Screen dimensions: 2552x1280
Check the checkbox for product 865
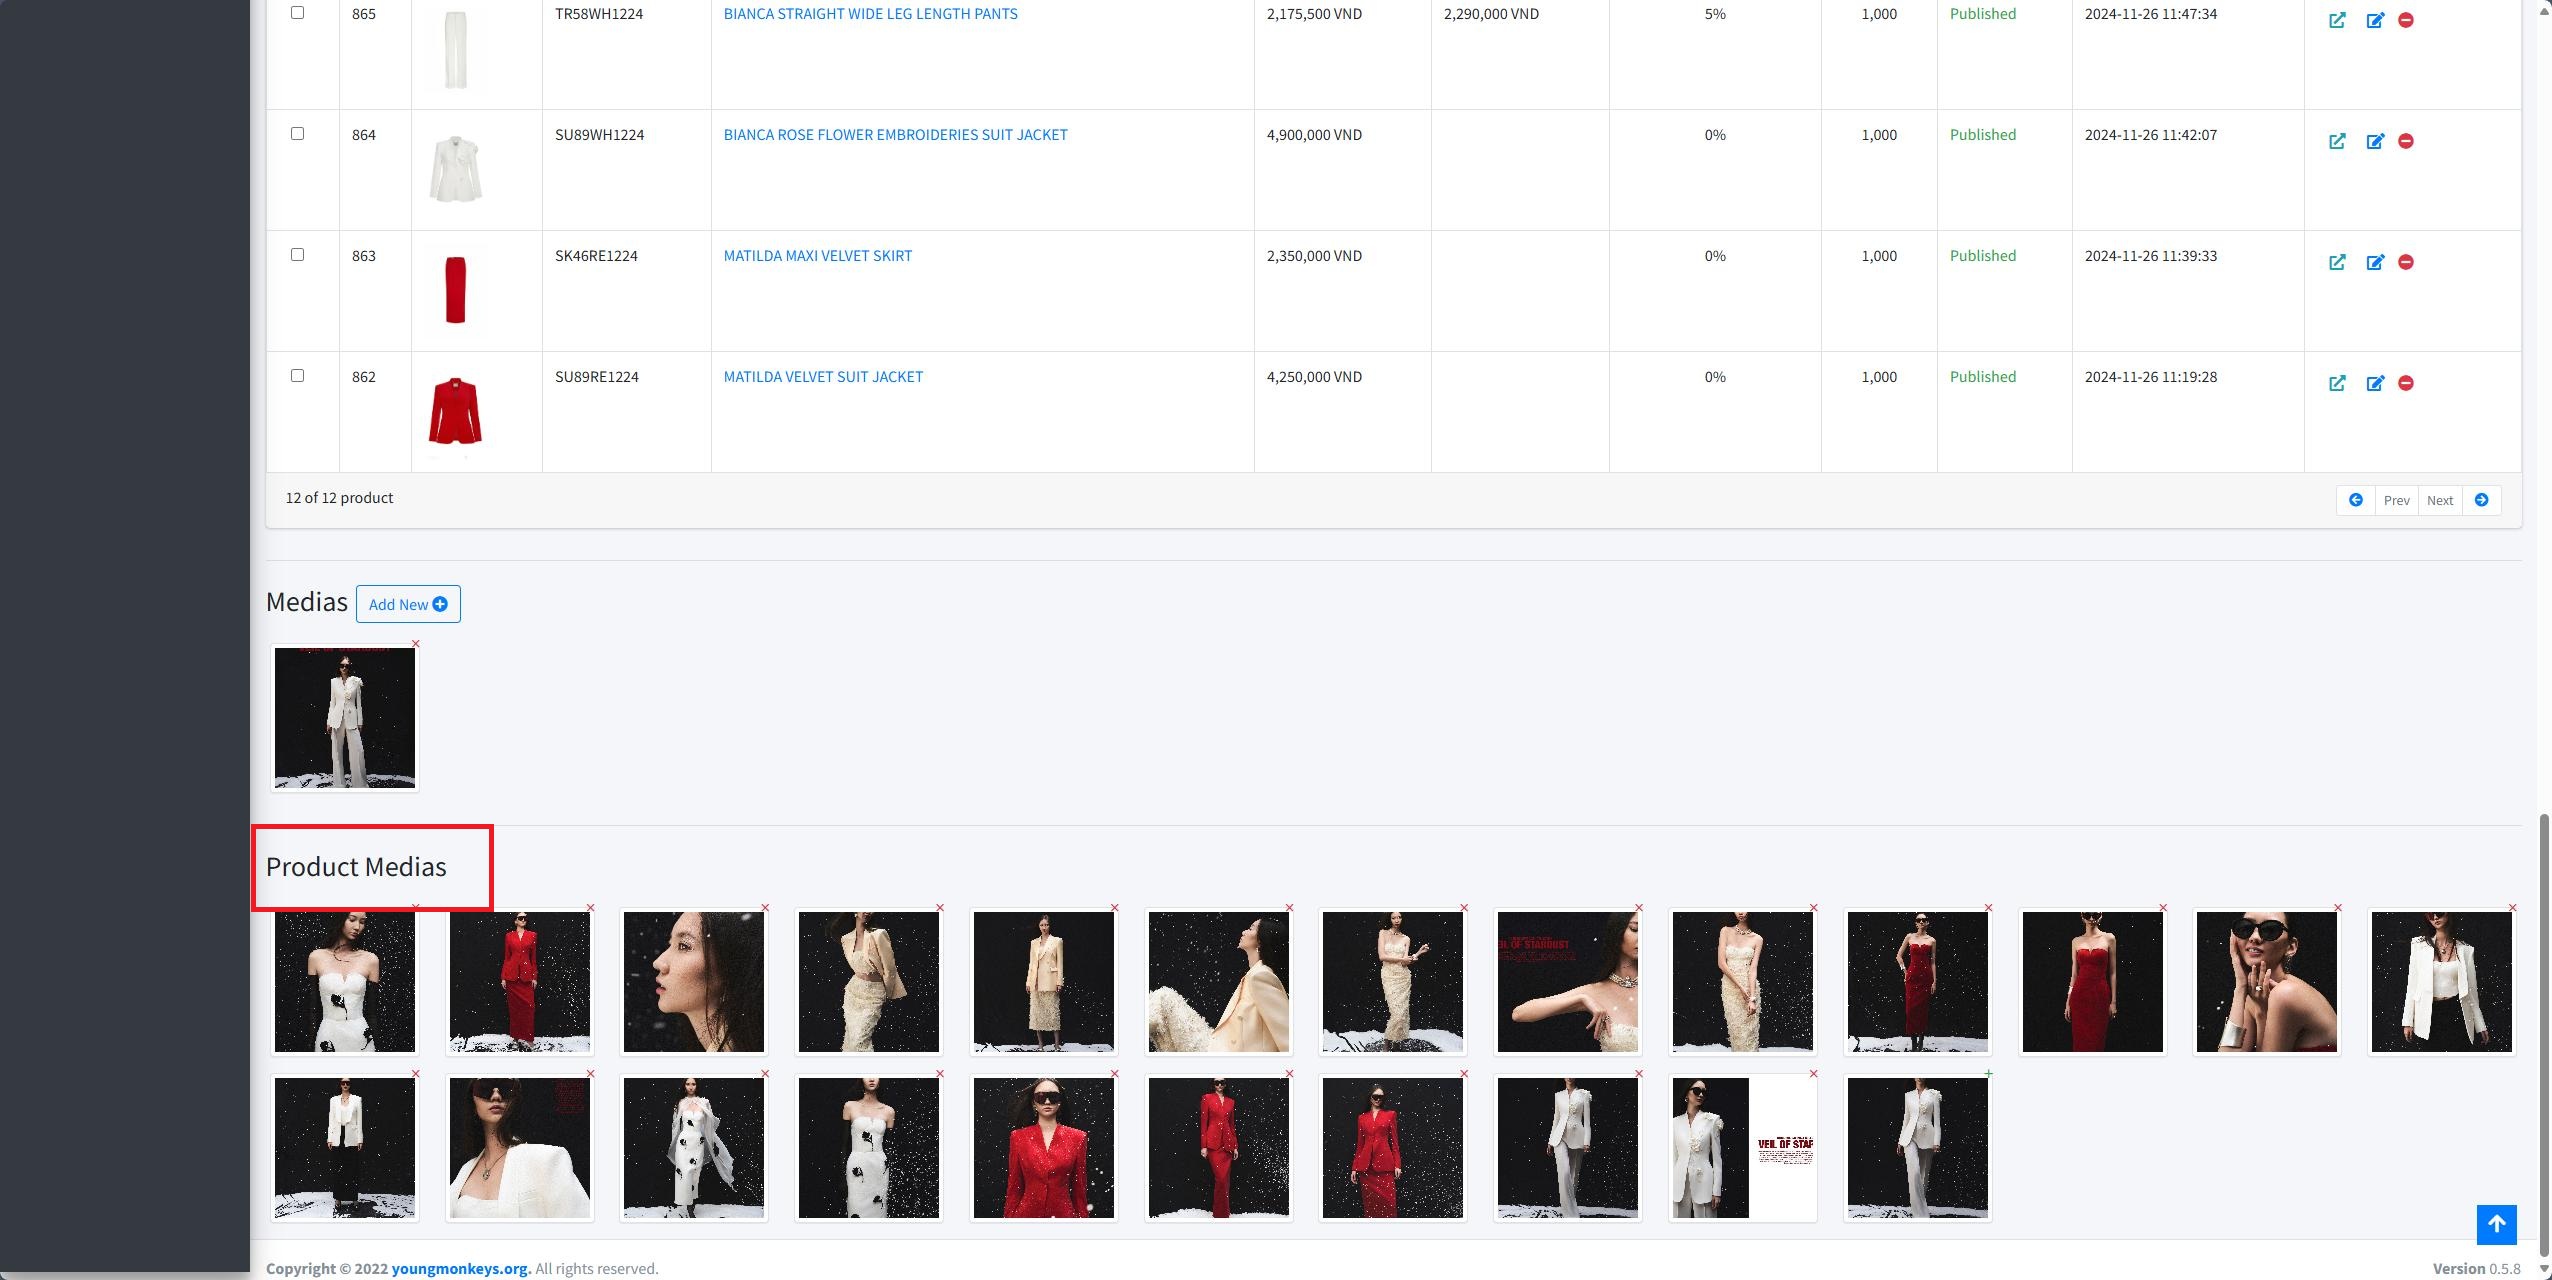click(x=297, y=13)
